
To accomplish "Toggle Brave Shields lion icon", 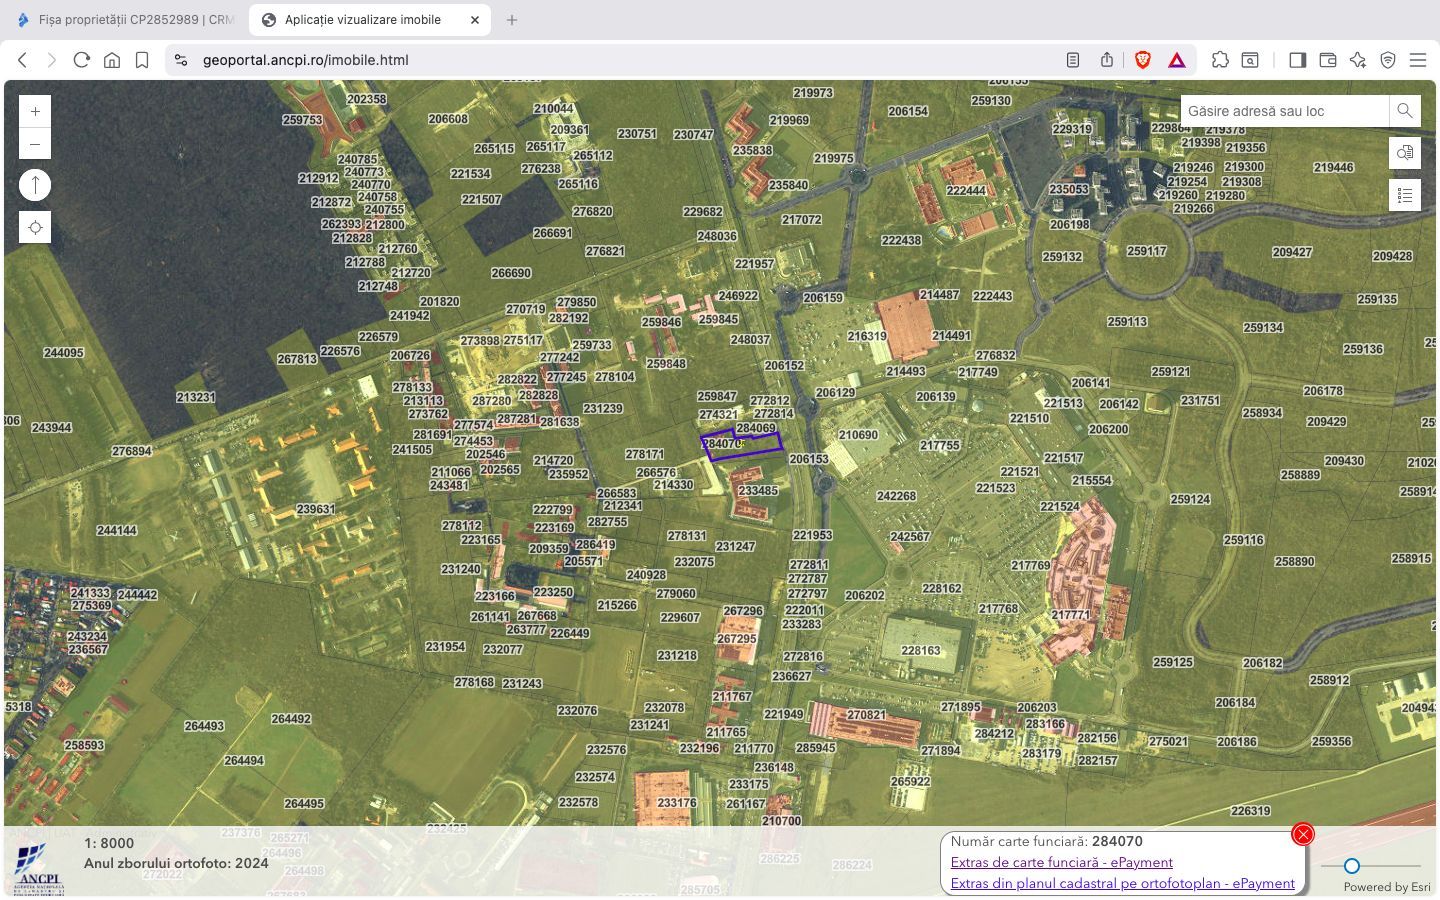I will tap(1142, 60).
